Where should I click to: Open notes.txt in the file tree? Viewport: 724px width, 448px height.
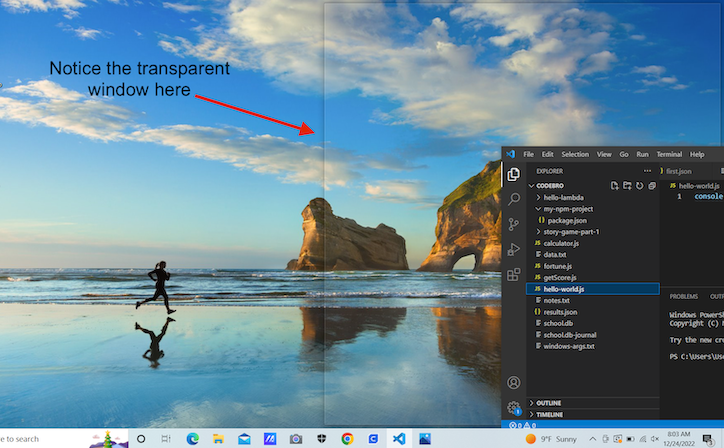(593, 300)
